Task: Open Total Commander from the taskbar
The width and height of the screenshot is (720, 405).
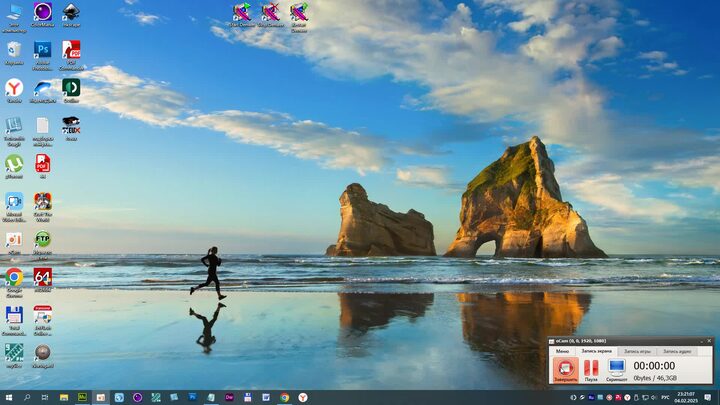Action: 248,398
